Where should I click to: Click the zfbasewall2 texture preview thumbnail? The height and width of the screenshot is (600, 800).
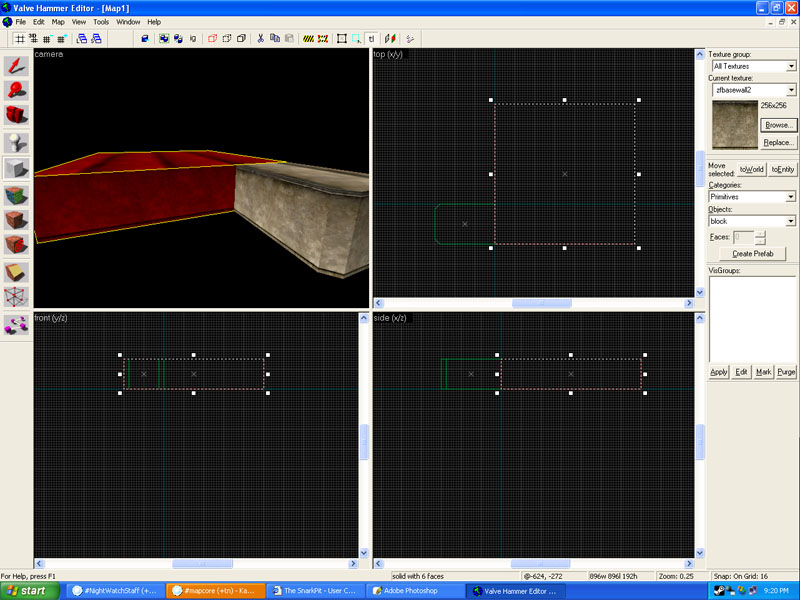[733, 123]
